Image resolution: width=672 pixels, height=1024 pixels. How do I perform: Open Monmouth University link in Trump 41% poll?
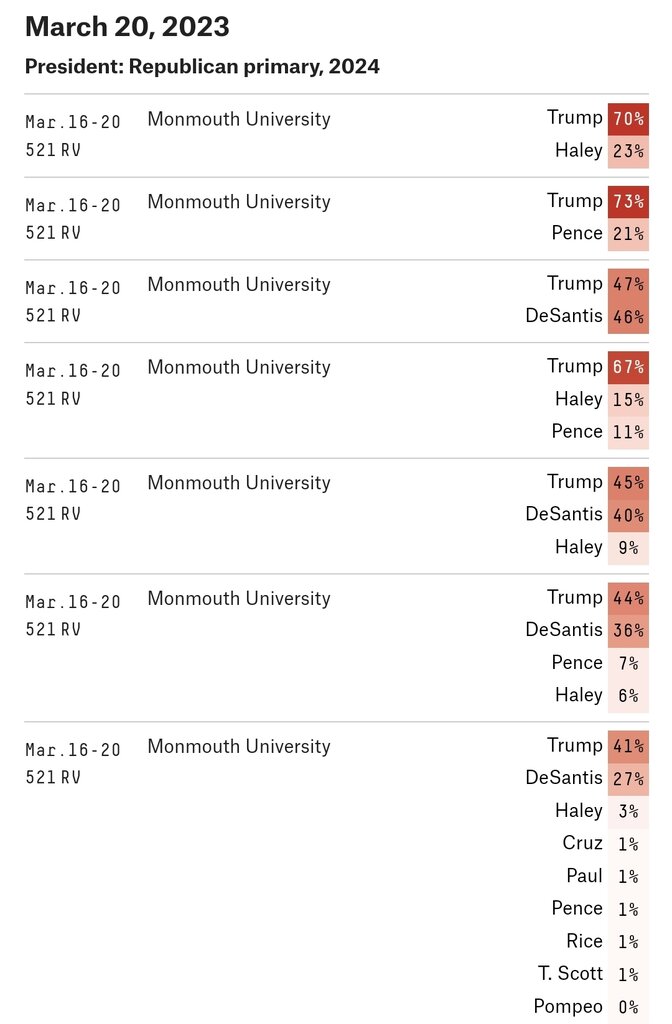tap(238, 746)
